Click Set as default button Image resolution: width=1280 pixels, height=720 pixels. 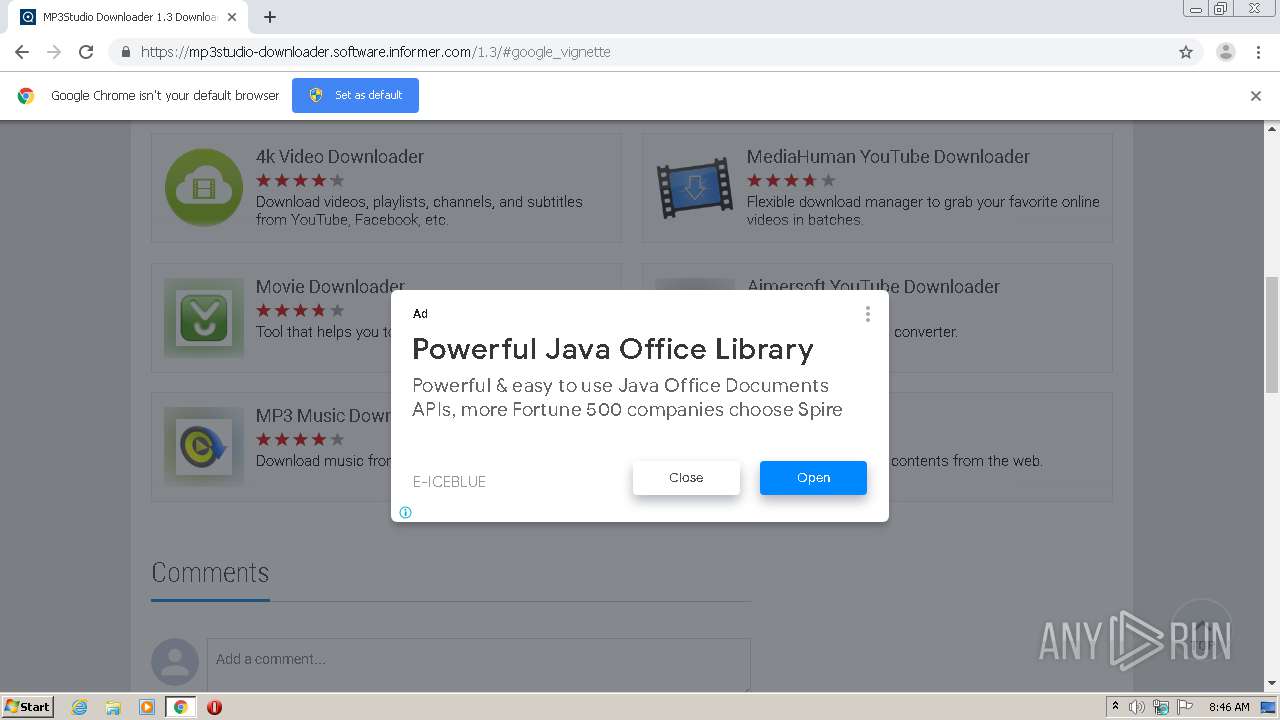355,95
